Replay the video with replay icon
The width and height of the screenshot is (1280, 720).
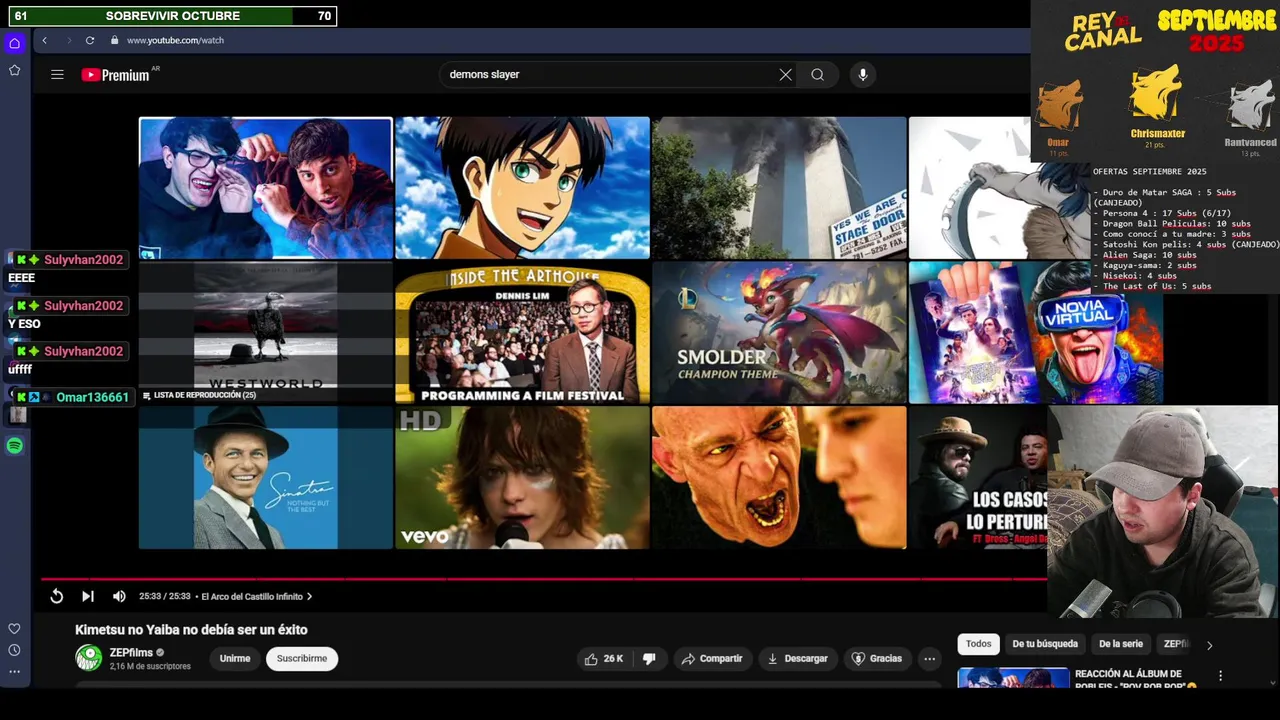[57, 596]
